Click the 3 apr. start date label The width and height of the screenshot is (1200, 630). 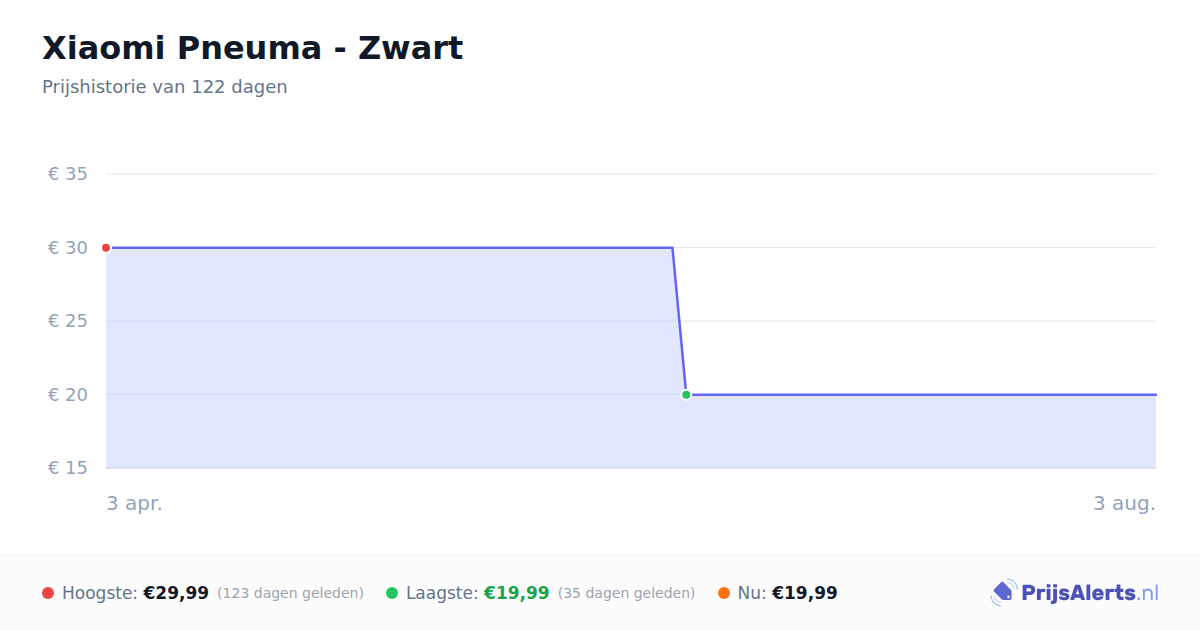pos(135,504)
